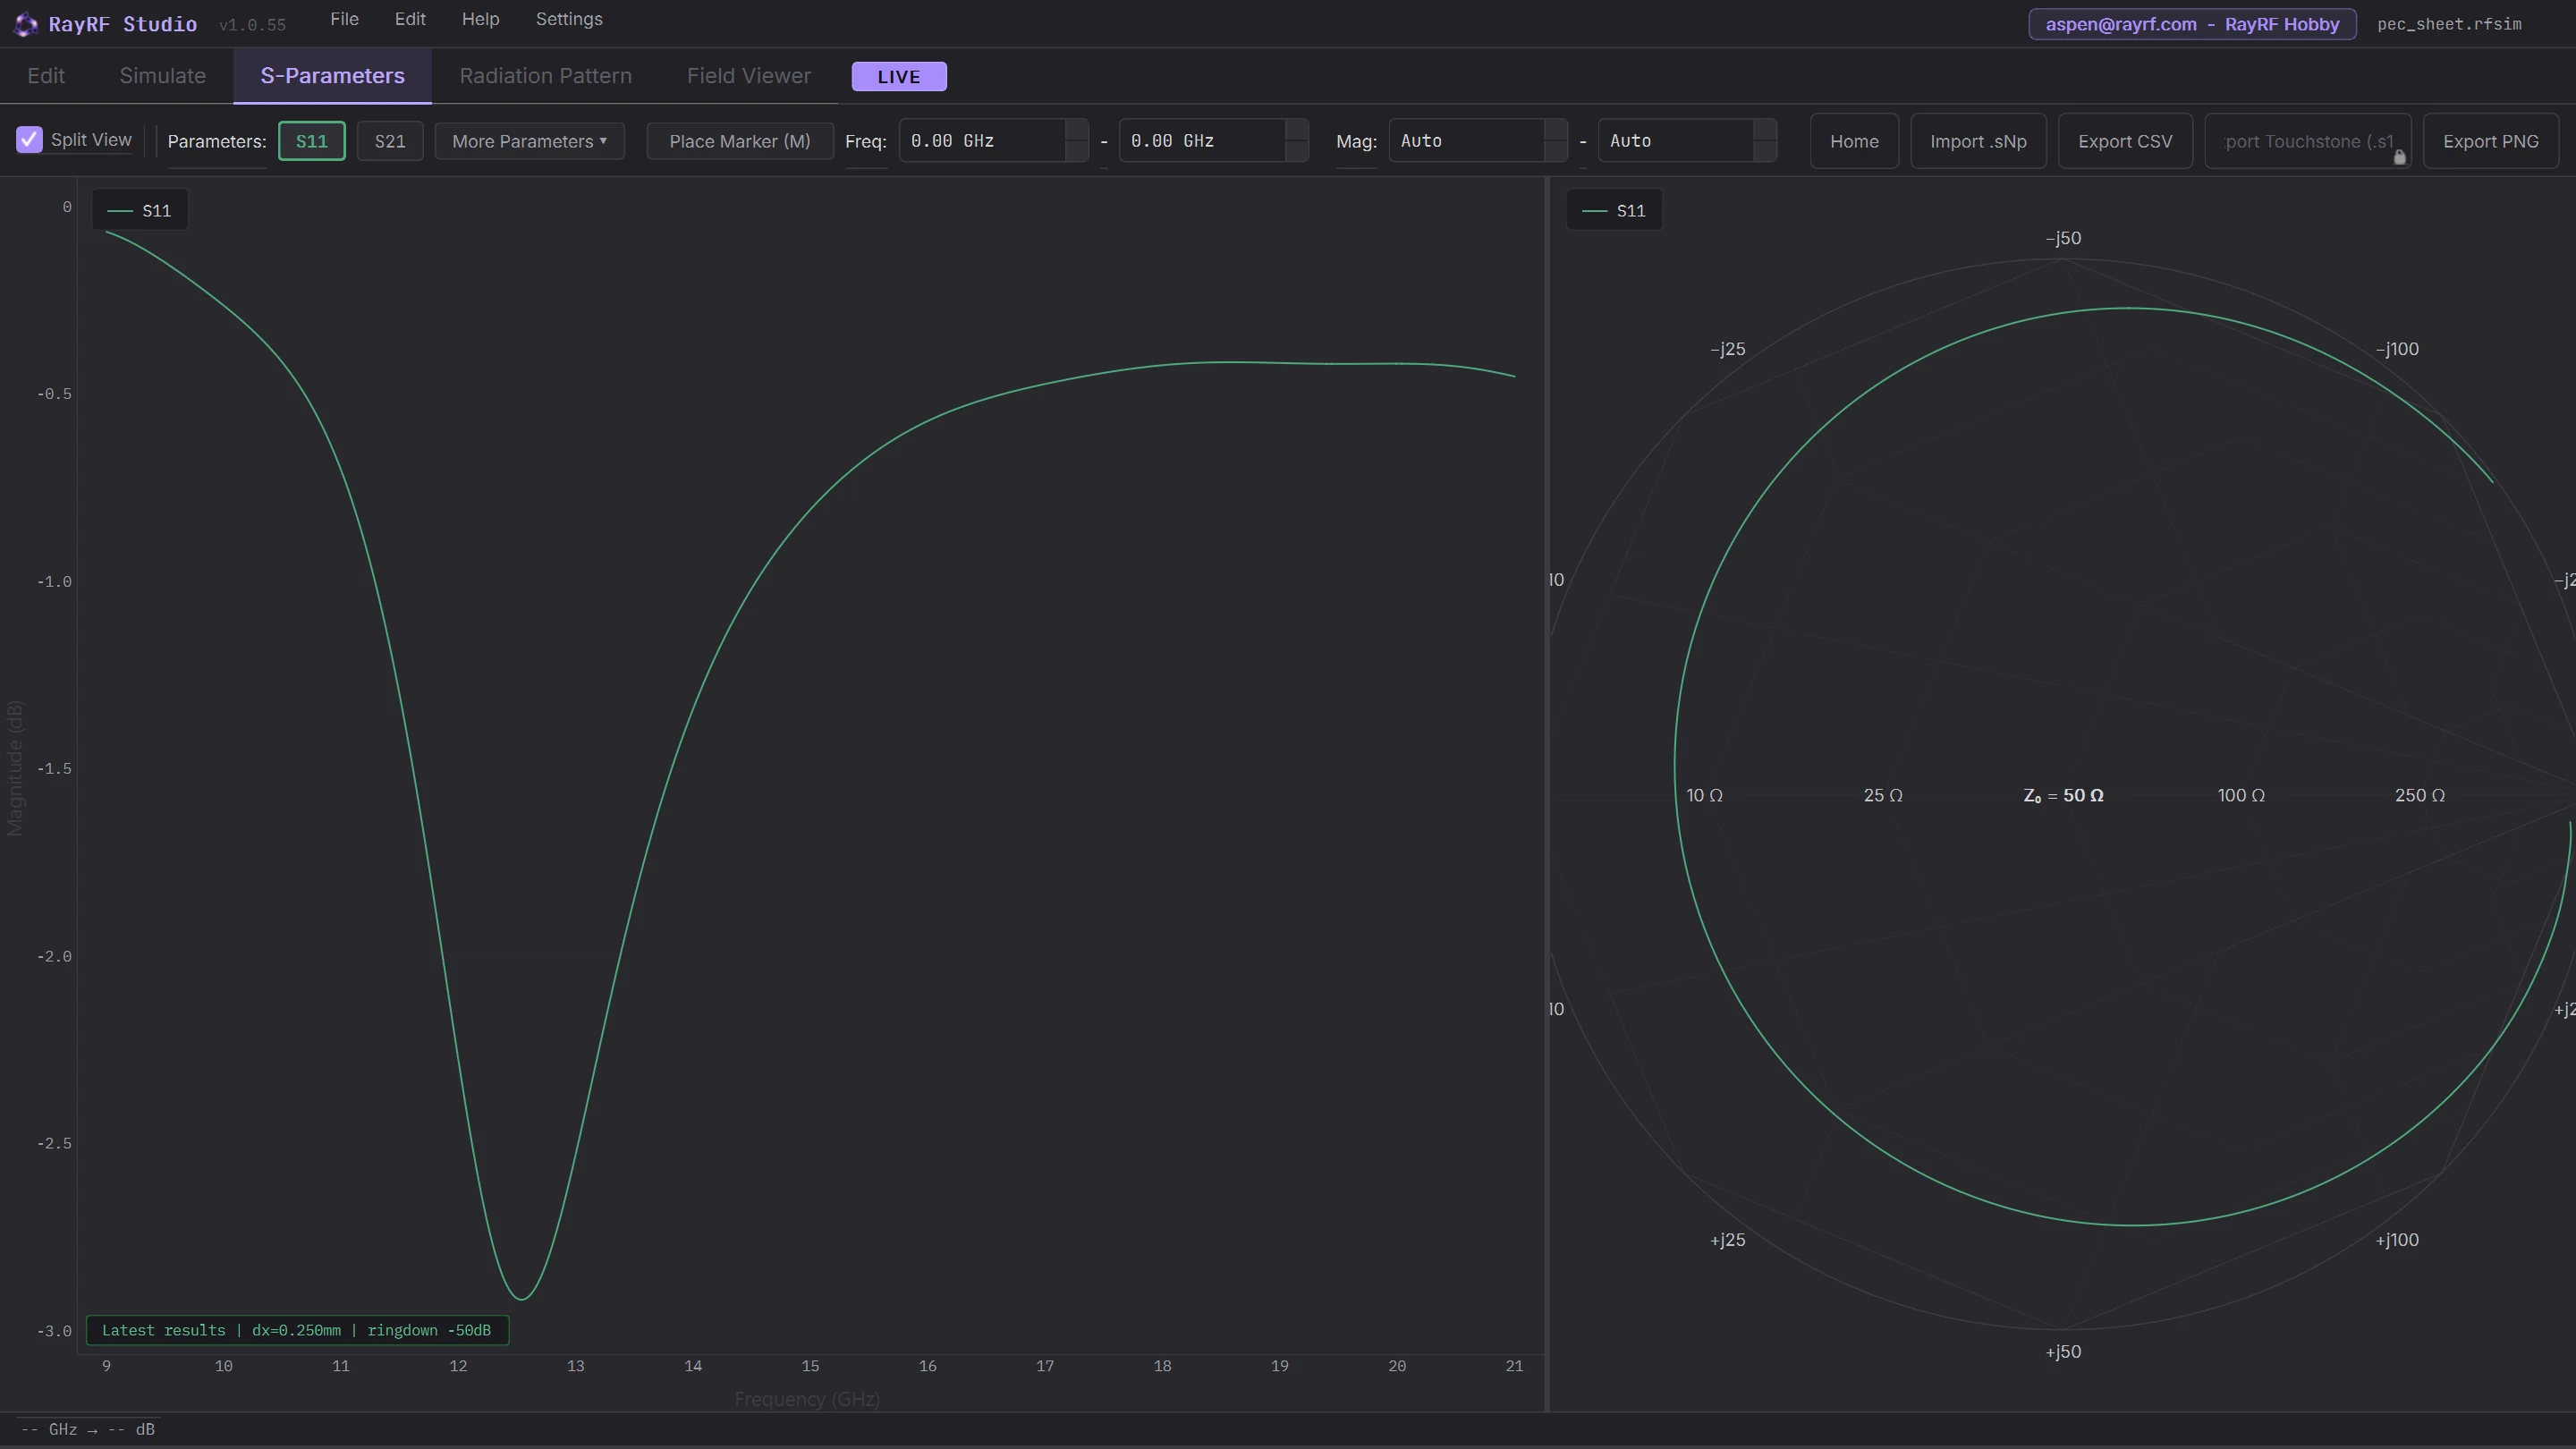Switch to the Edit tab
This screenshot has width=2576, height=1449.
coord(46,76)
